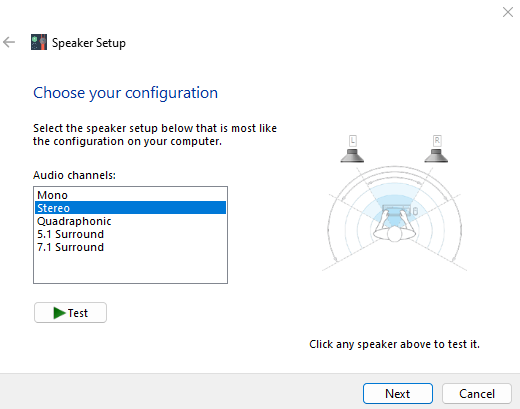
Task: Select Stereo audio channel option
Action: coord(130,208)
